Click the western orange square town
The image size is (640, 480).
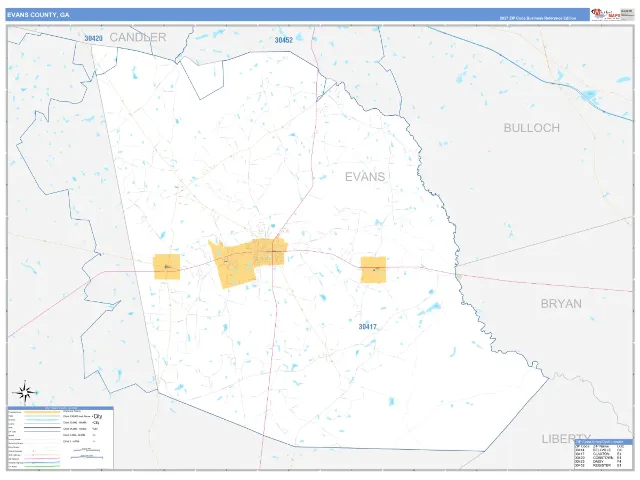167,267
